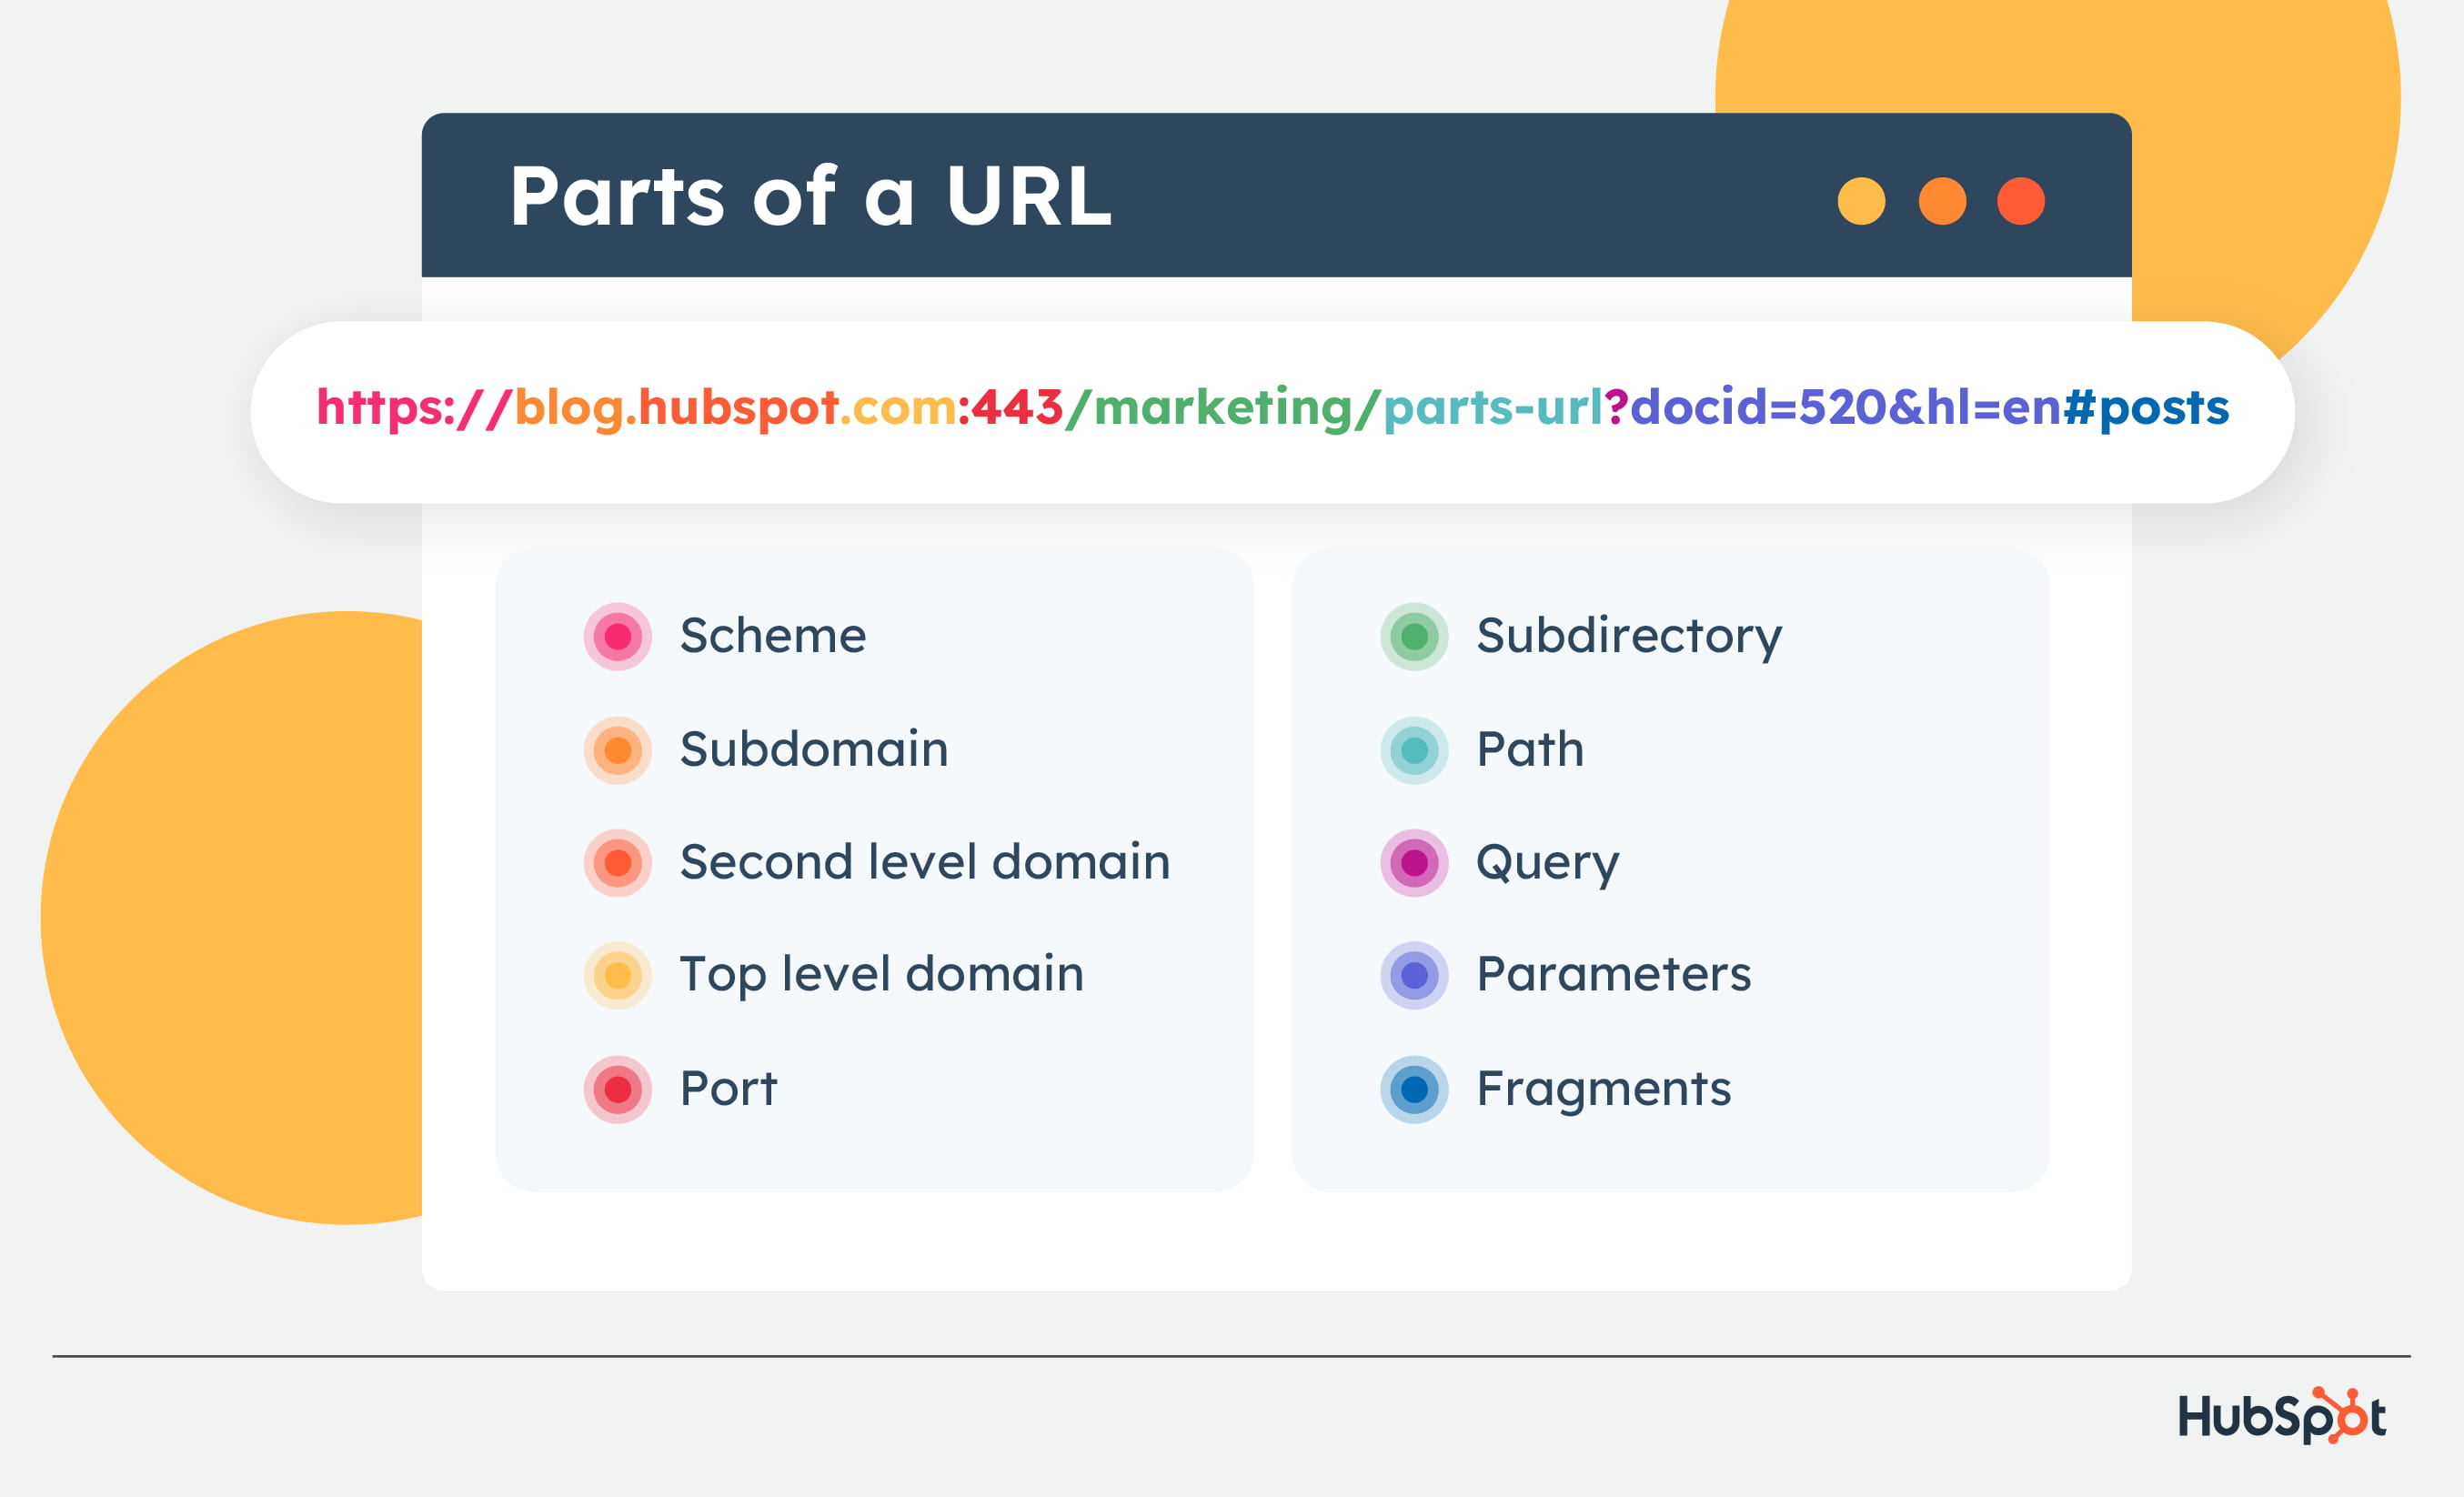The image size is (2464, 1497).
Task: Click the magenta Query legend dot
Action: [x=1414, y=862]
